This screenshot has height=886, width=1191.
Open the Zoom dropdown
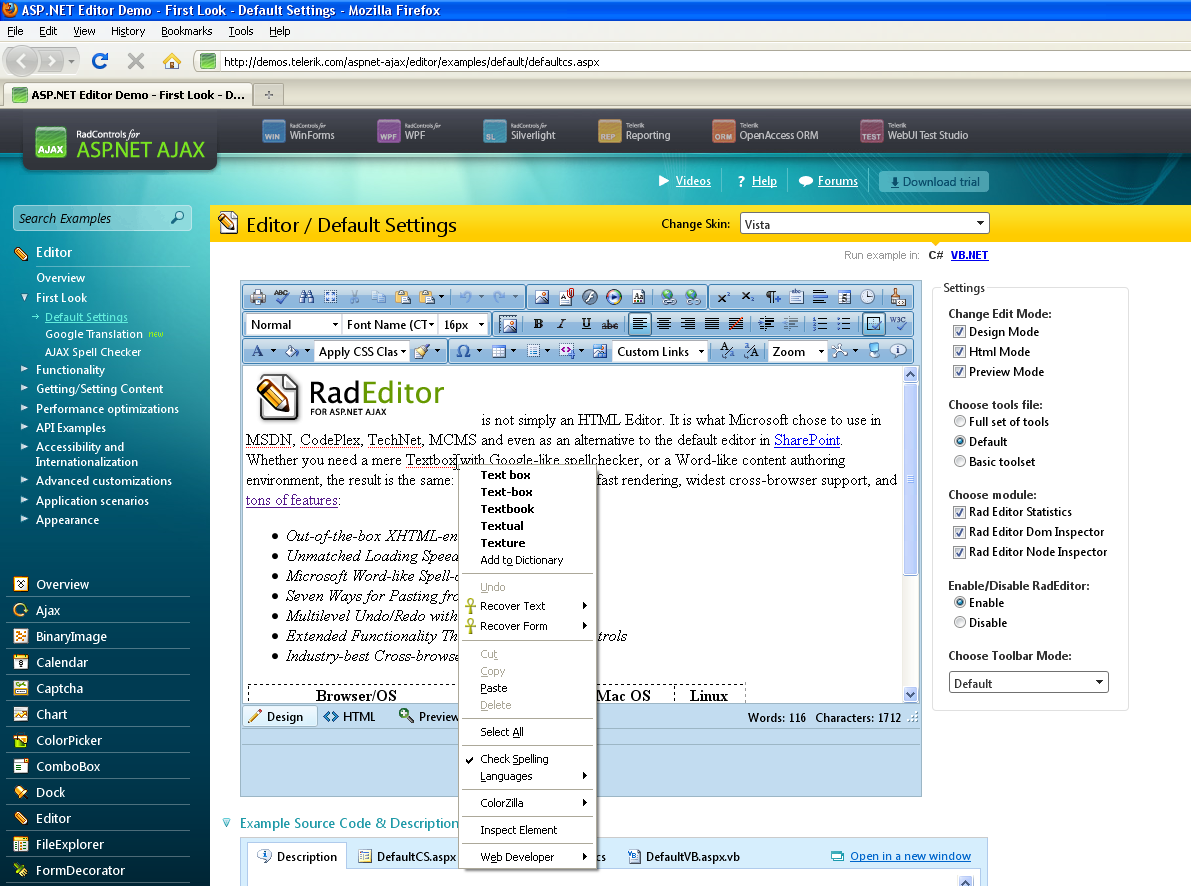(x=798, y=351)
